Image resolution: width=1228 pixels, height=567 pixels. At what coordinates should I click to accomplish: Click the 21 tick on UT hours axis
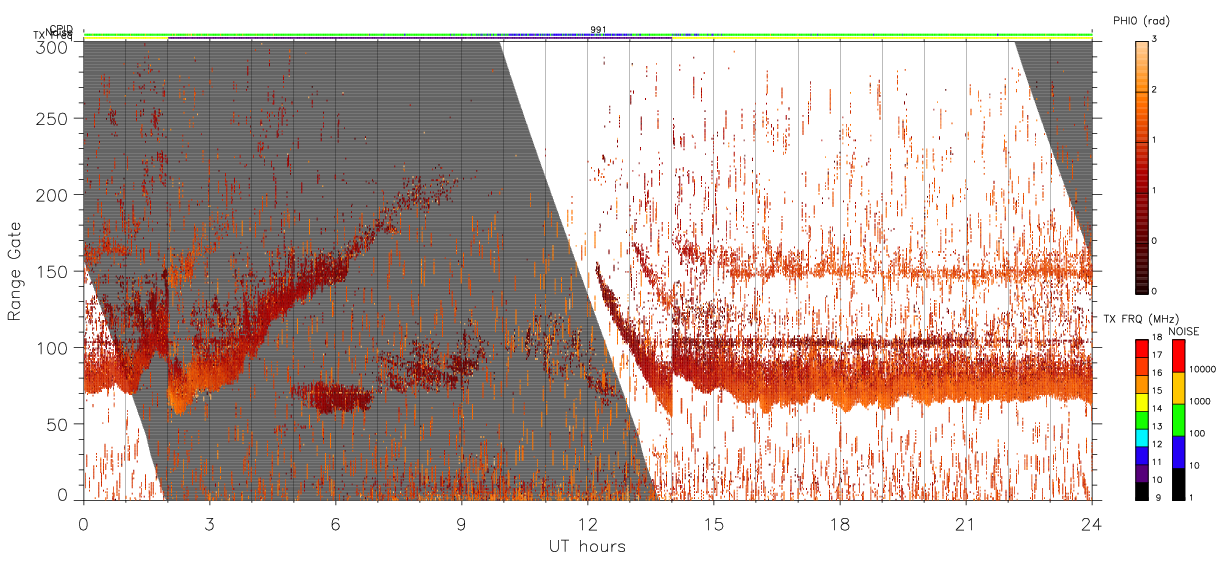pyautogui.click(x=965, y=523)
